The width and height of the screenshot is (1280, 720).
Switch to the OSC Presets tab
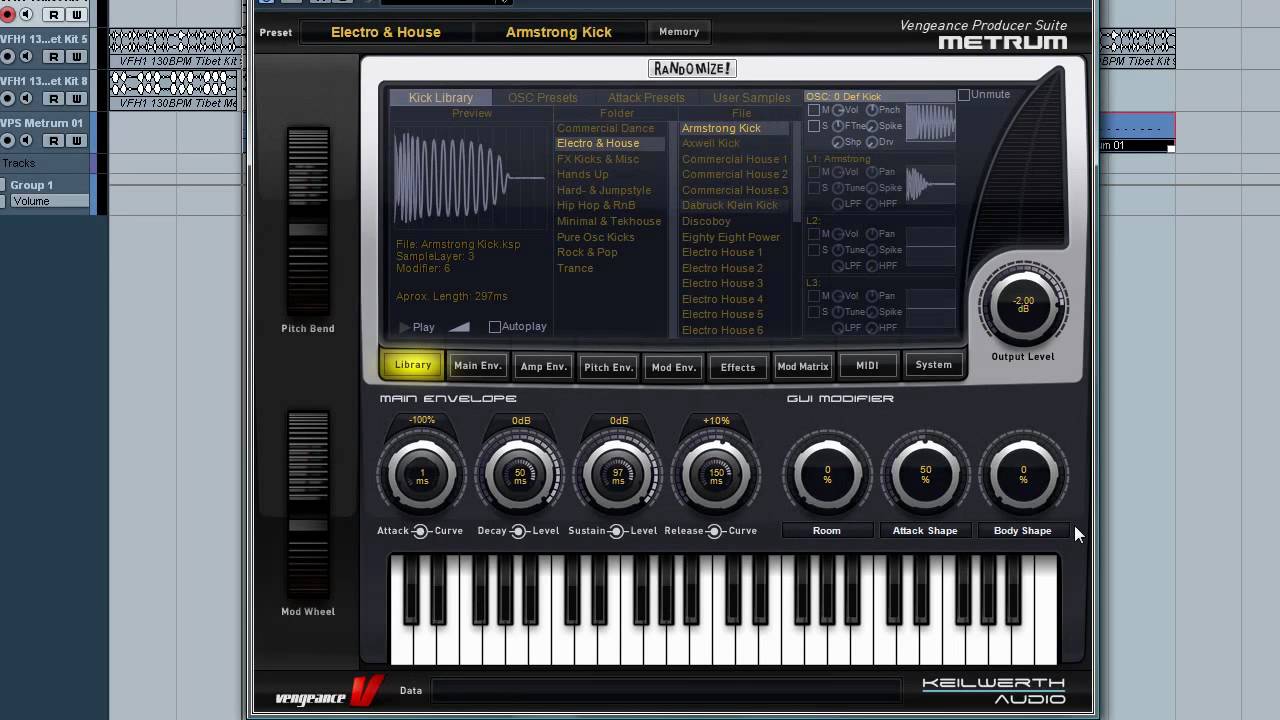pyautogui.click(x=543, y=98)
